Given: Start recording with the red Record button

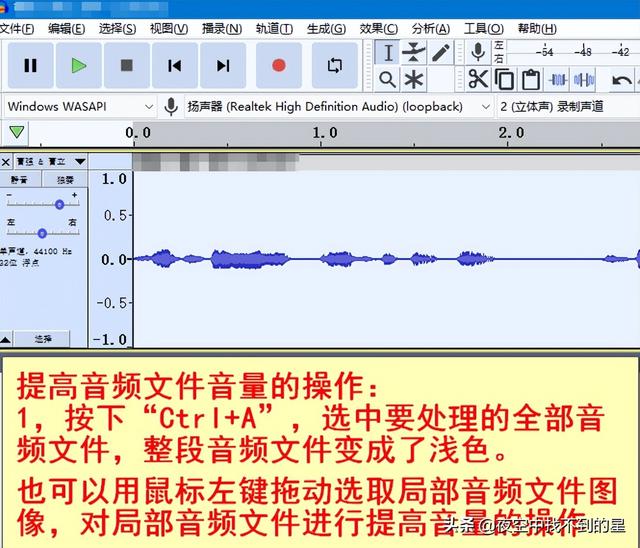Looking at the screenshot, I should coord(279,65).
